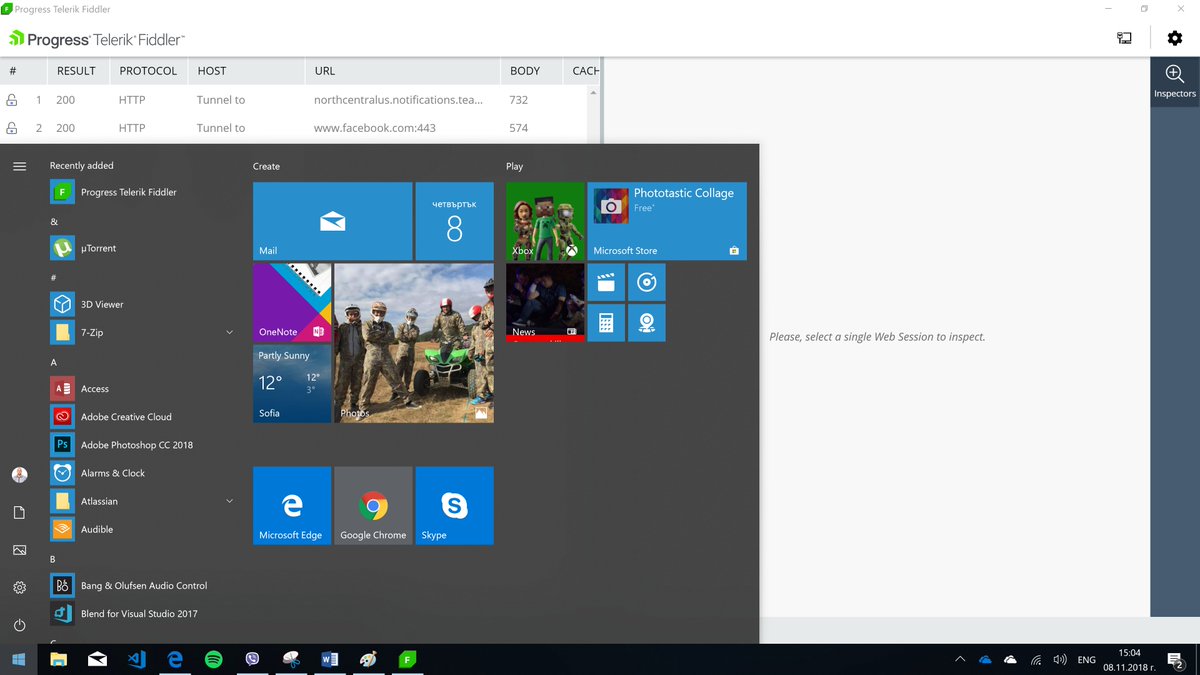
Task: Open Audible from the app list
Action: click(143, 529)
